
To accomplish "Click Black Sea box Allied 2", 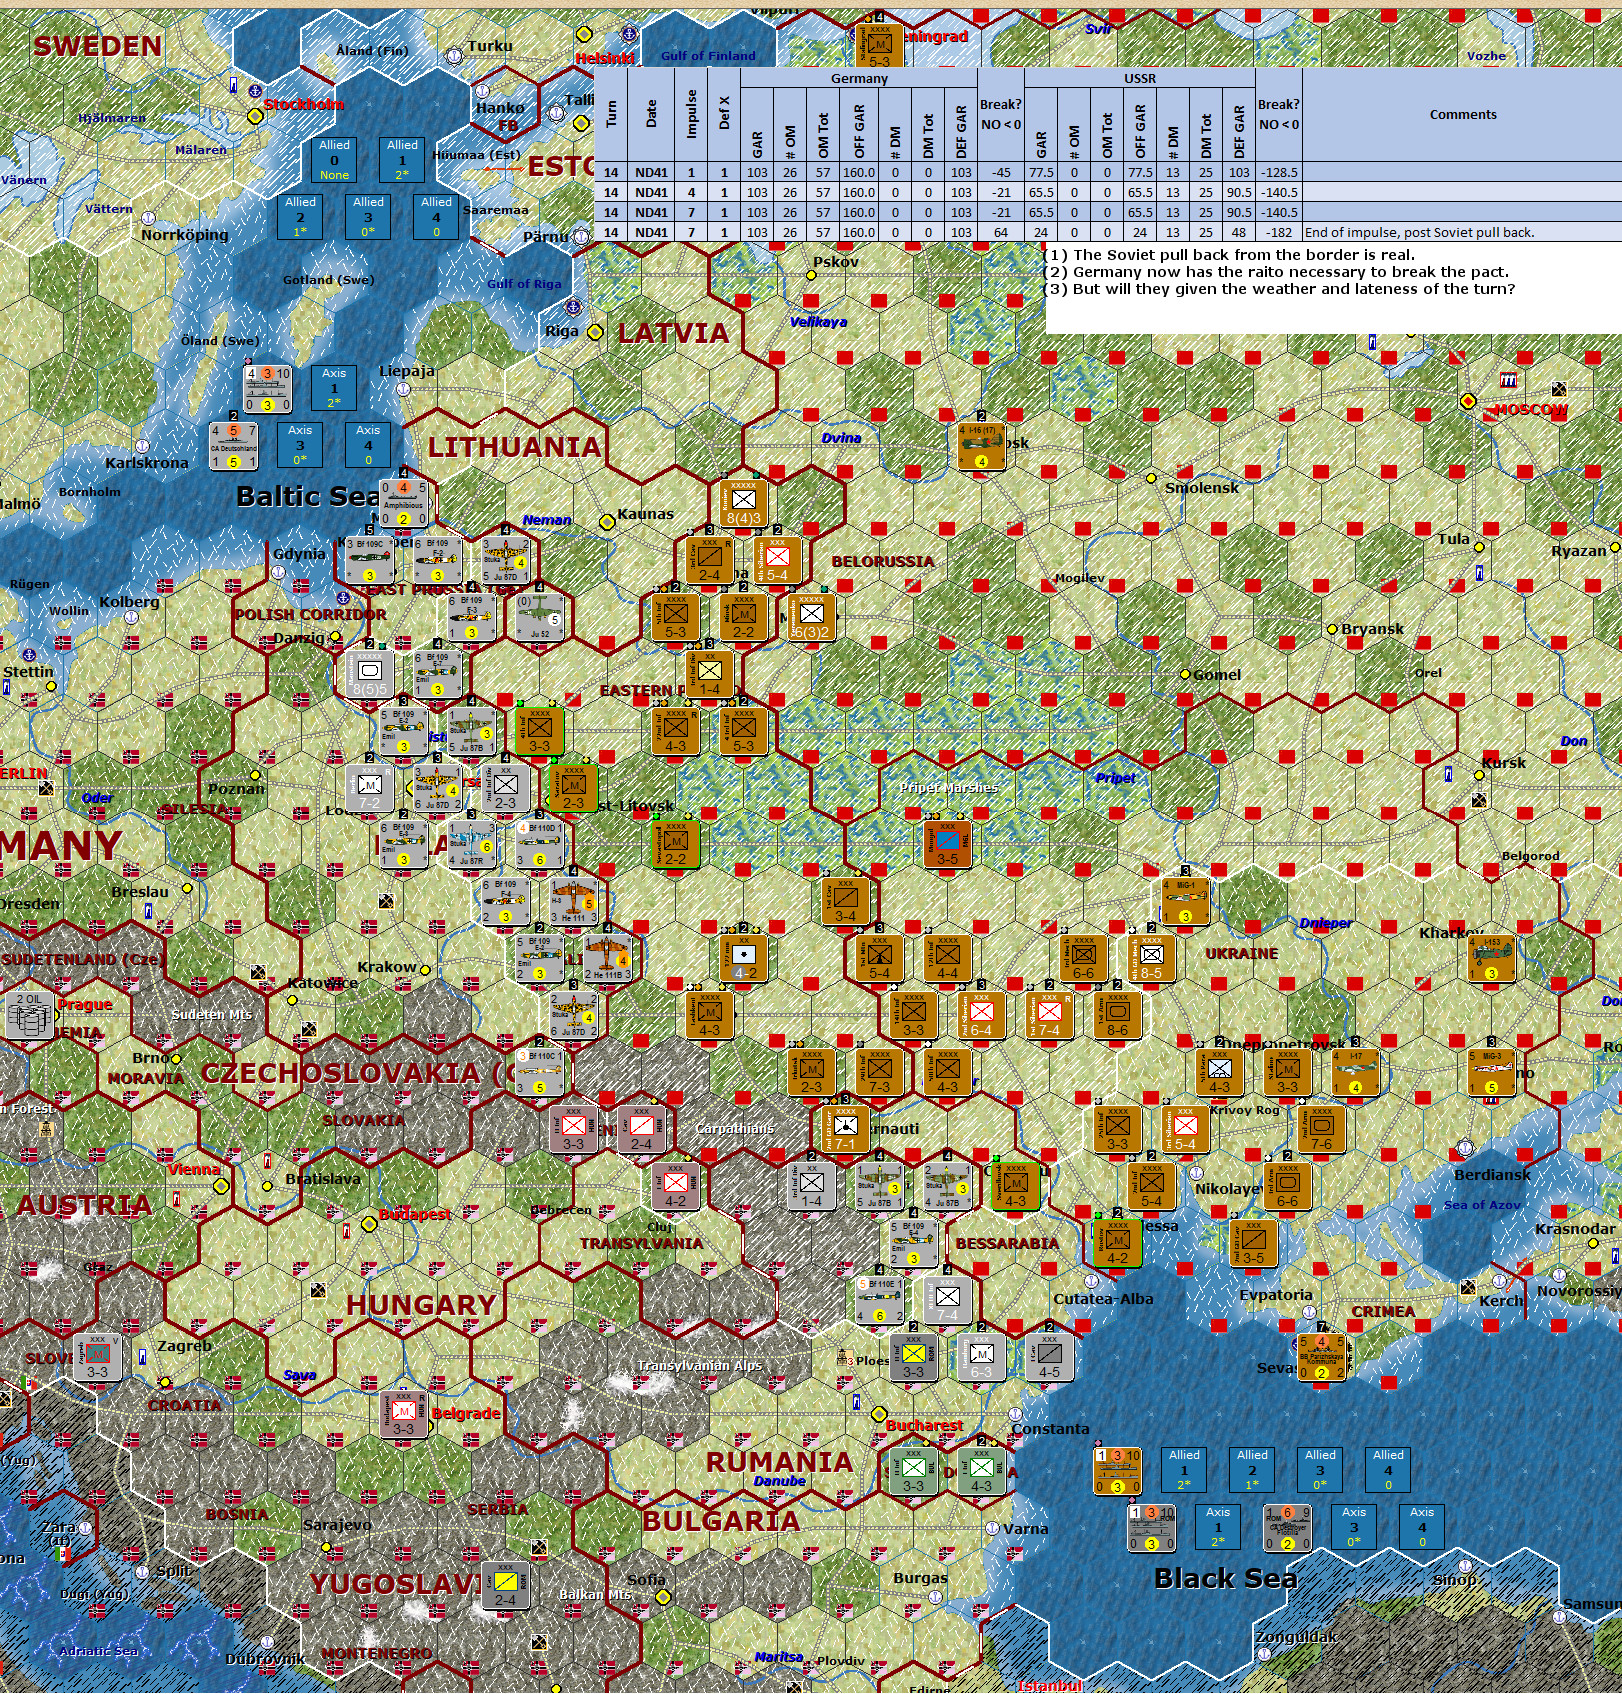I will 1252,1470.
